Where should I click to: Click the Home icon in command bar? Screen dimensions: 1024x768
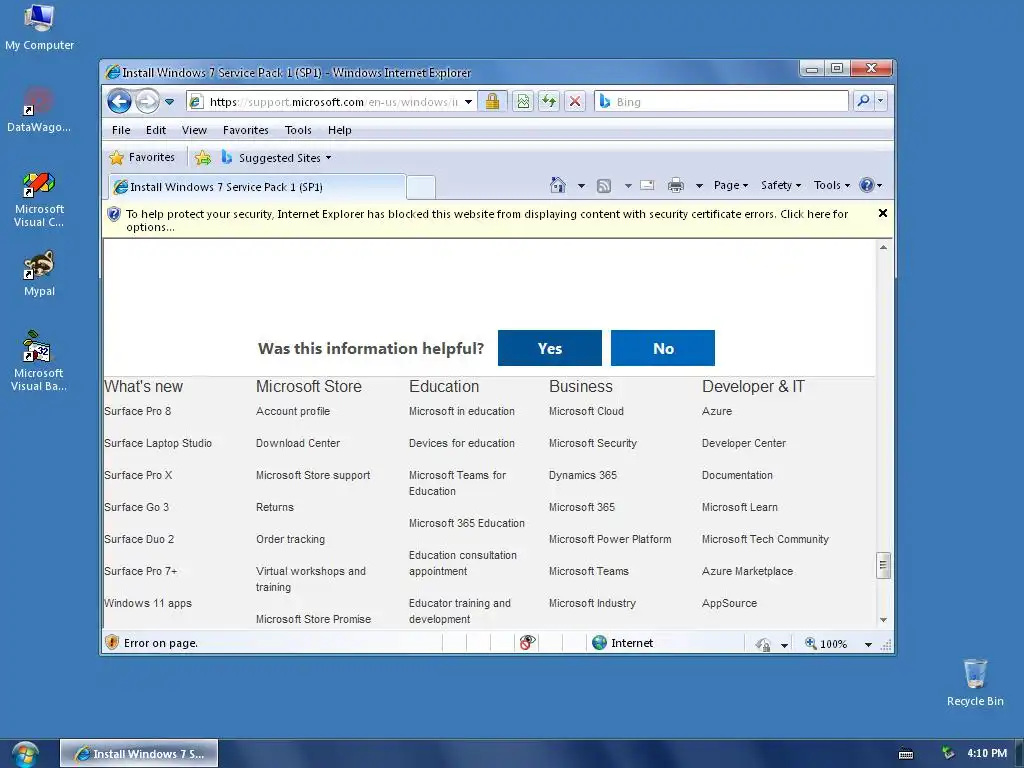click(558, 185)
